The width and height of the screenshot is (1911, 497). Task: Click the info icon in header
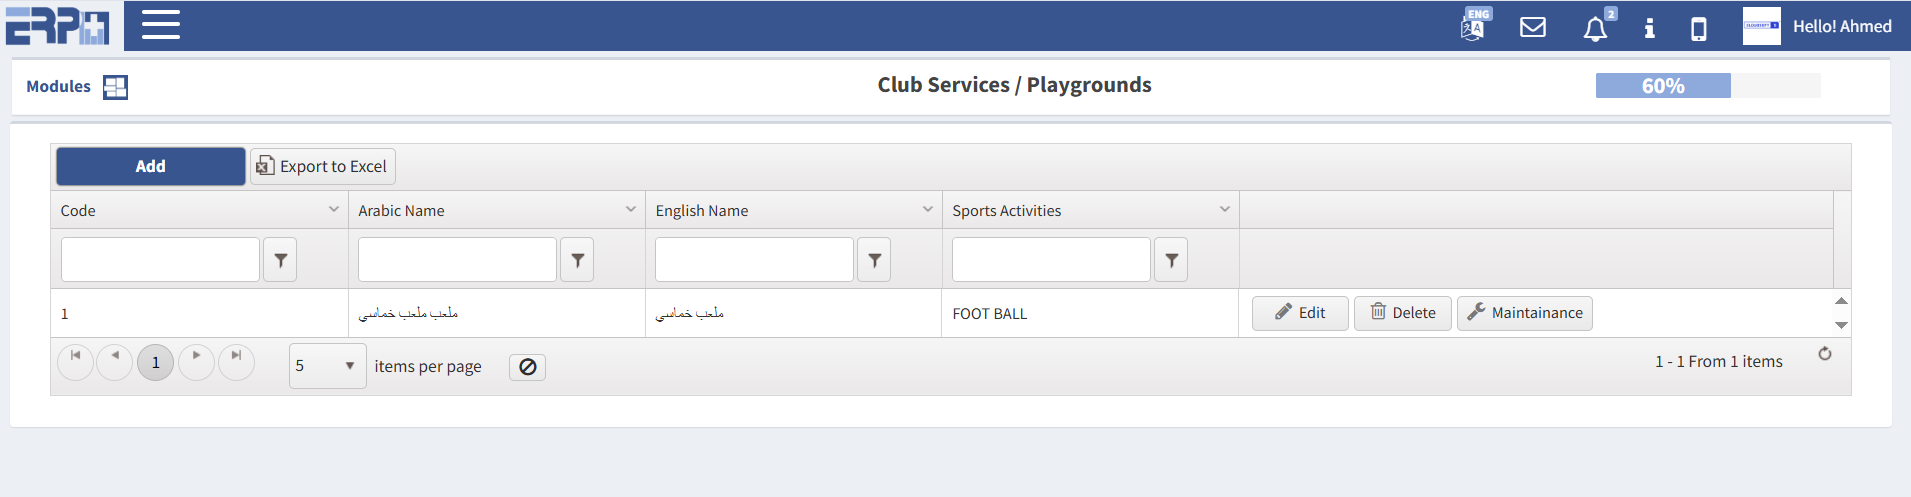tap(1649, 28)
